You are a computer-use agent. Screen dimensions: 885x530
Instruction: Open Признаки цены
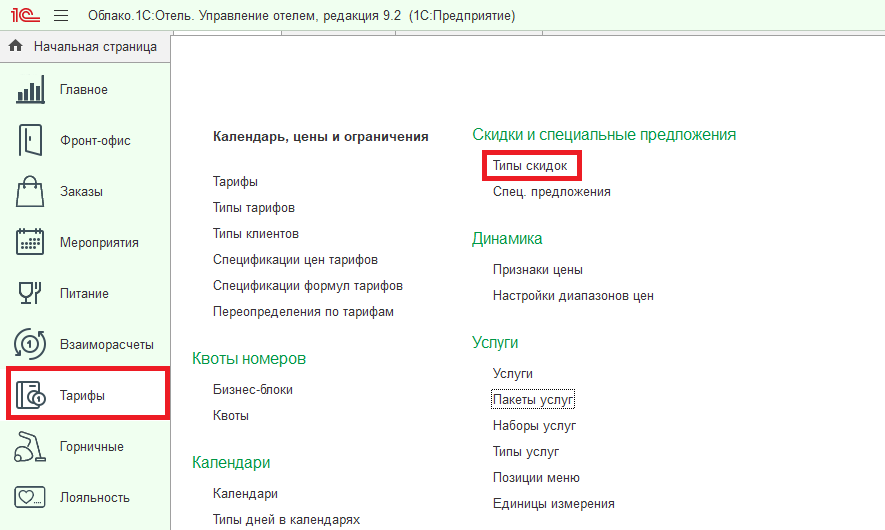coord(537,270)
